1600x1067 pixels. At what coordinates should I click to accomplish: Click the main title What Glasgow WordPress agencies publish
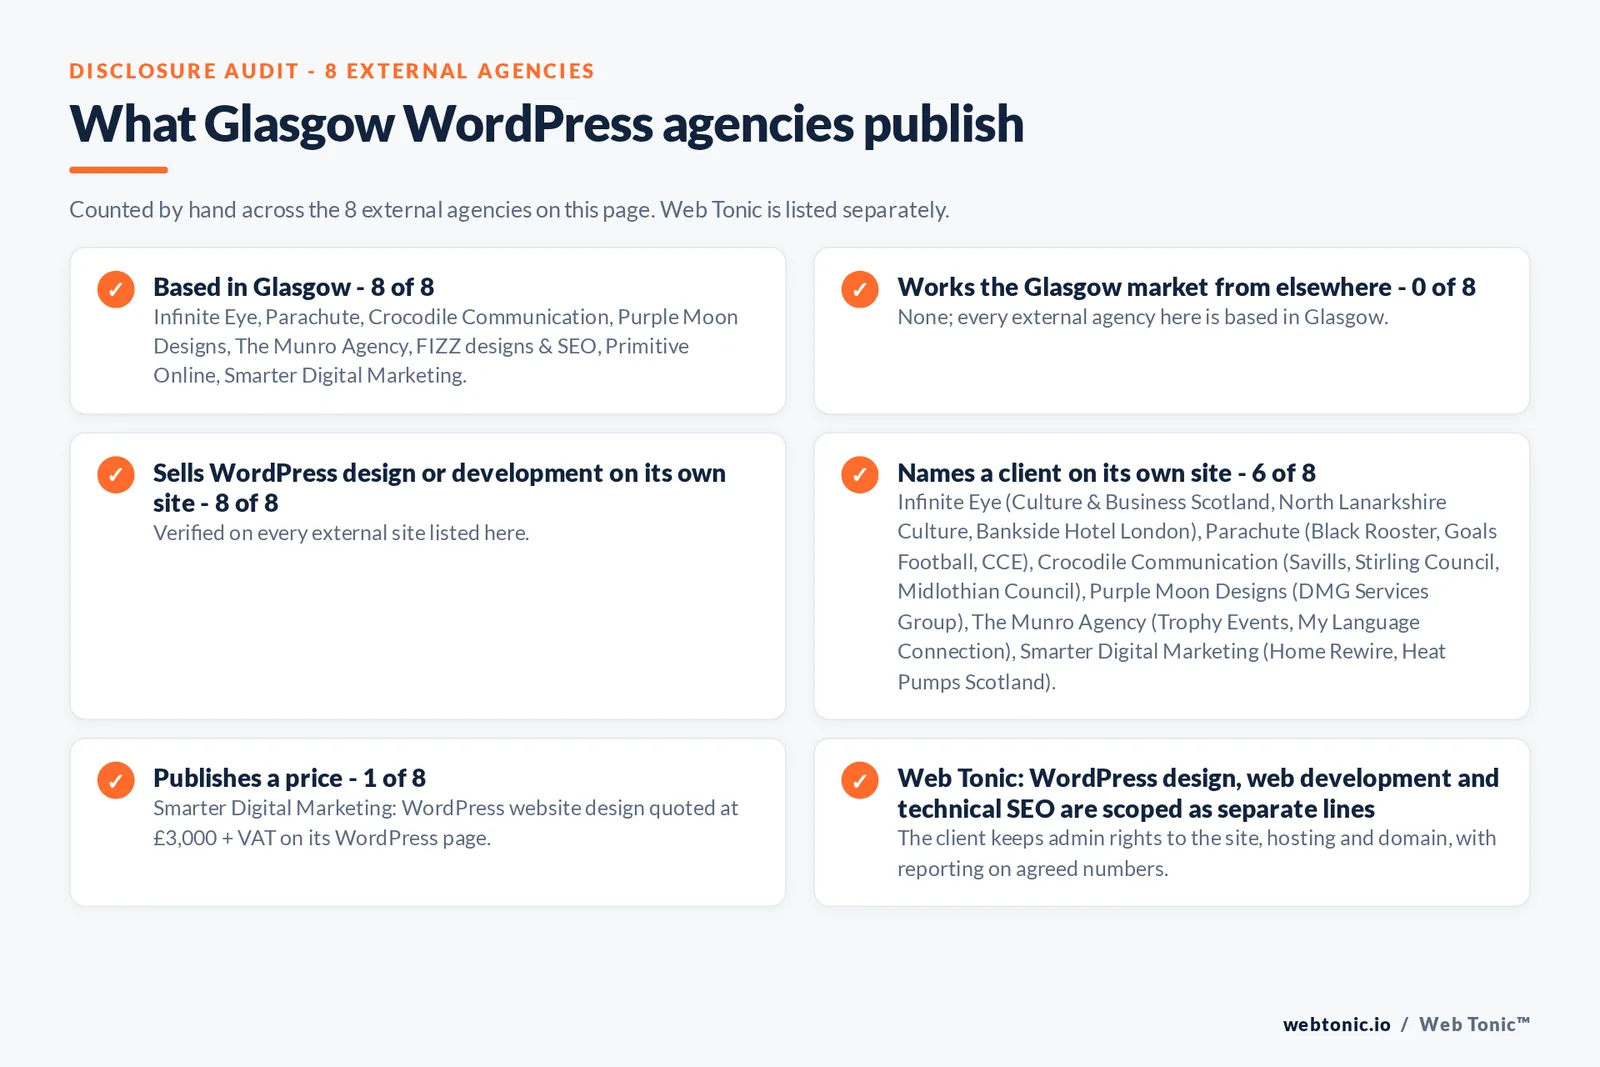click(546, 124)
